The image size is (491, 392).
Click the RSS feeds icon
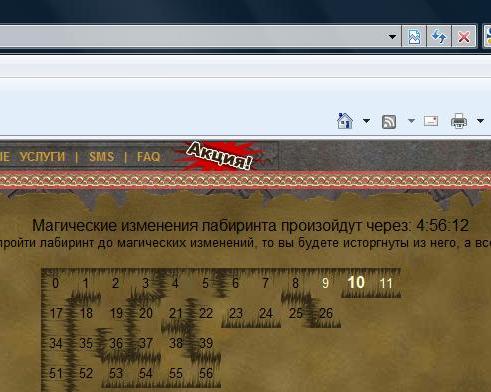tap(389, 122)
